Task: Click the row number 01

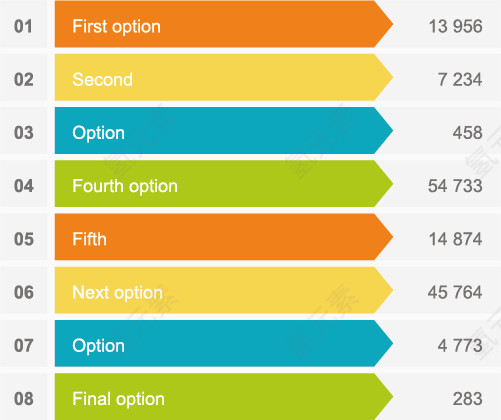Action: [23, 26]
